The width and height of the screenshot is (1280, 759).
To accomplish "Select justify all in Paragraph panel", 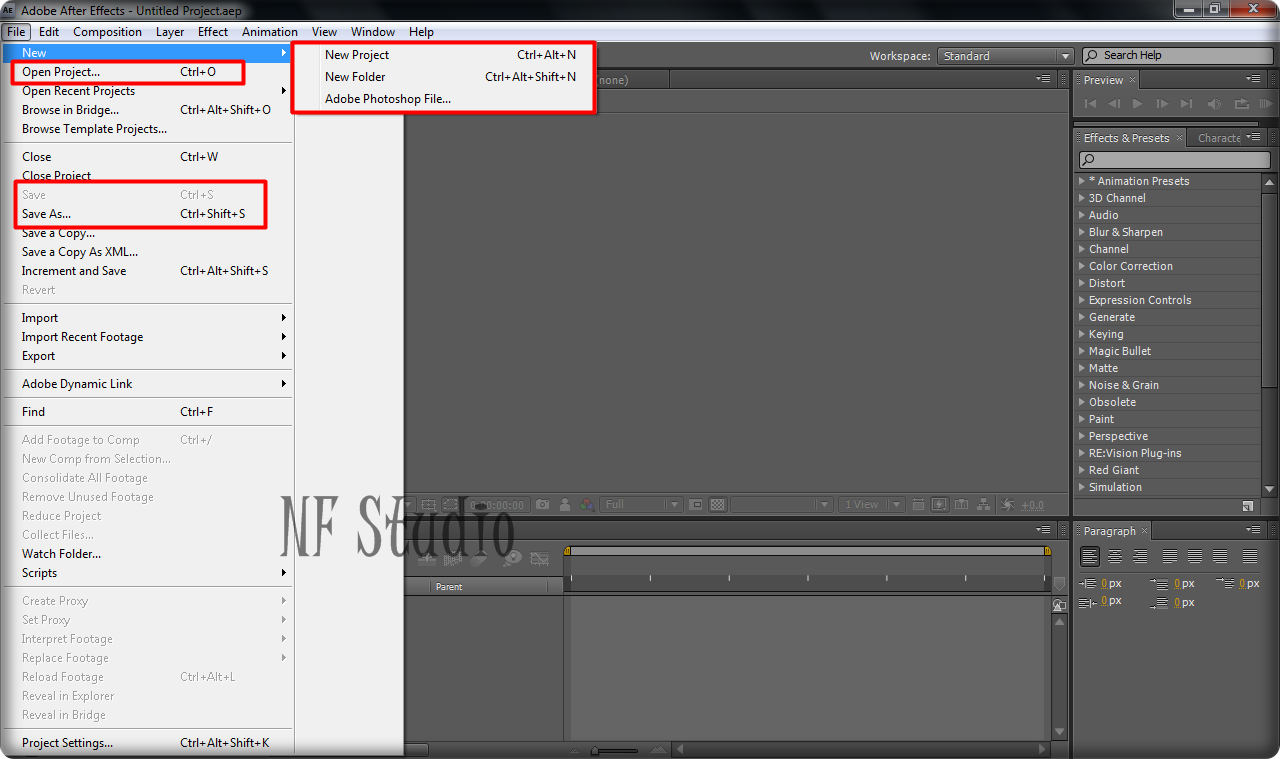I will [1250, 556].
